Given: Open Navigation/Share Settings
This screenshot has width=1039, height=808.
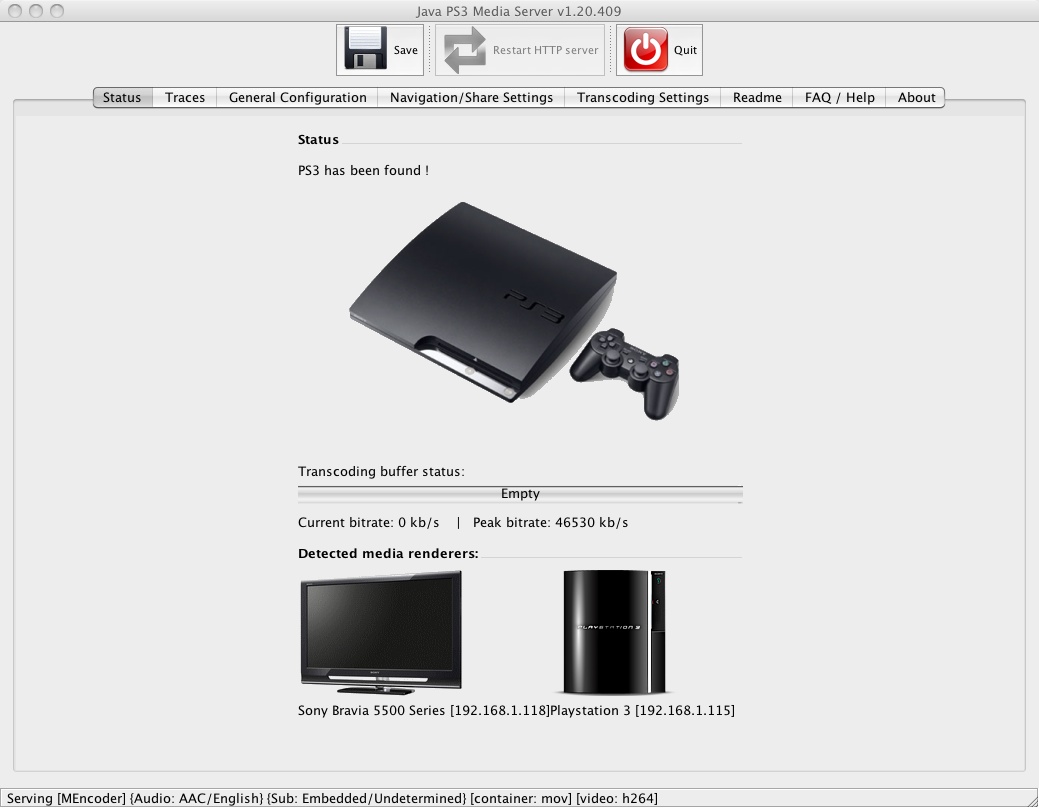Looking at the screenshot, I should click(471, 97).
